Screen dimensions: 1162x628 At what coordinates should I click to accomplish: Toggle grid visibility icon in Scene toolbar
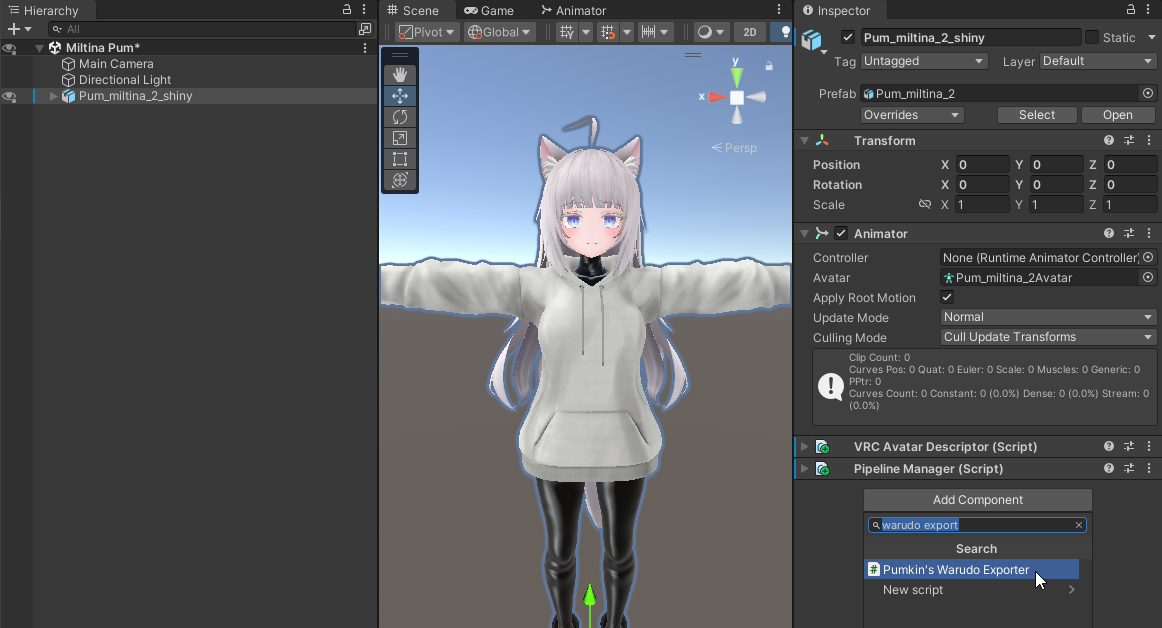coord(567,32)
